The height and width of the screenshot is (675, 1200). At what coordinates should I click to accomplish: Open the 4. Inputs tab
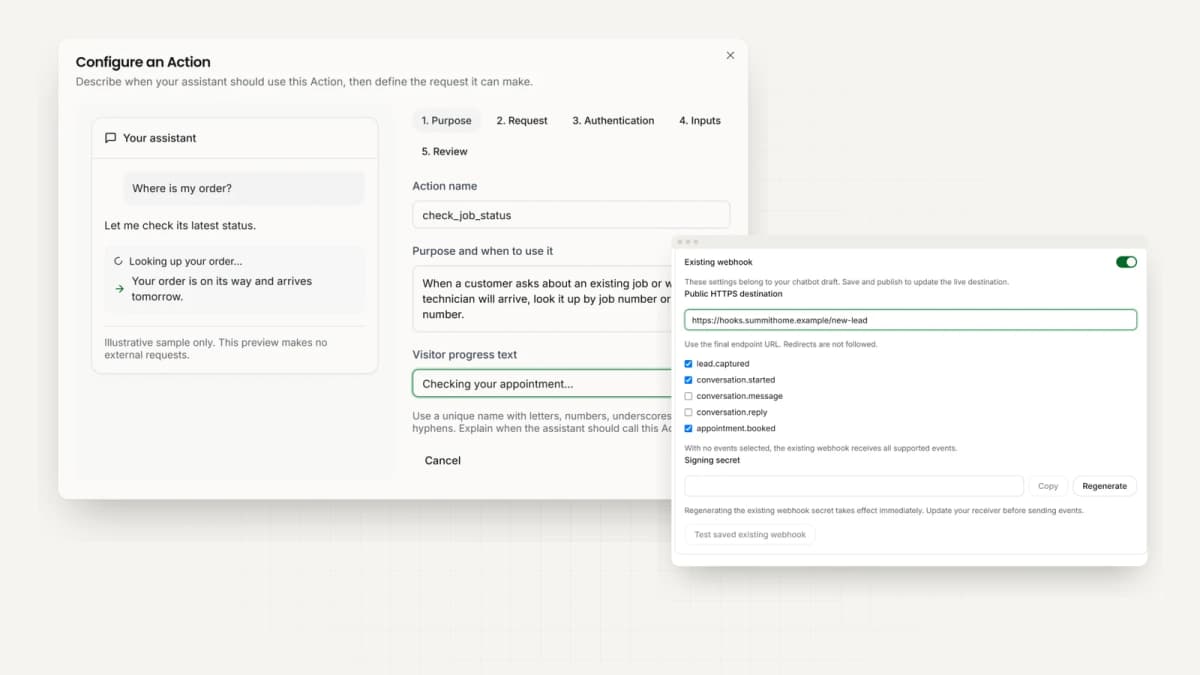pos(700,121)
